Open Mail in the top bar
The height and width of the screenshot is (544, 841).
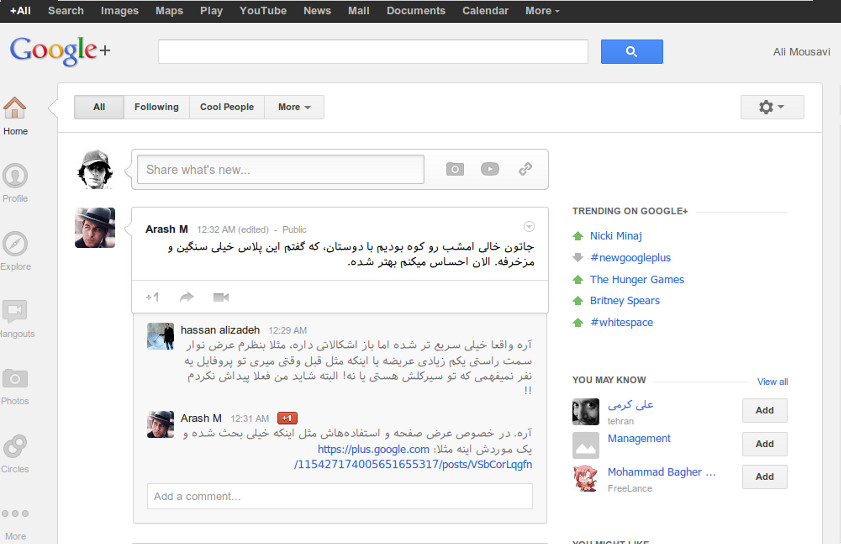point(358,11)
